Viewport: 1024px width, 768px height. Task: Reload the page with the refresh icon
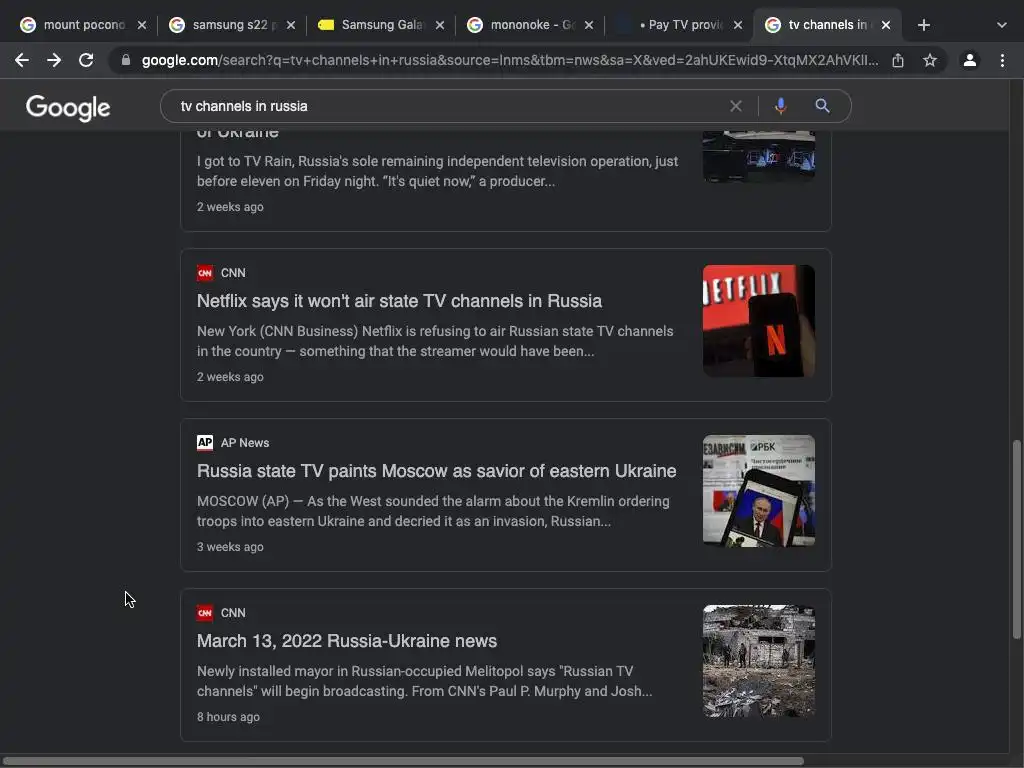coord(86,60)
